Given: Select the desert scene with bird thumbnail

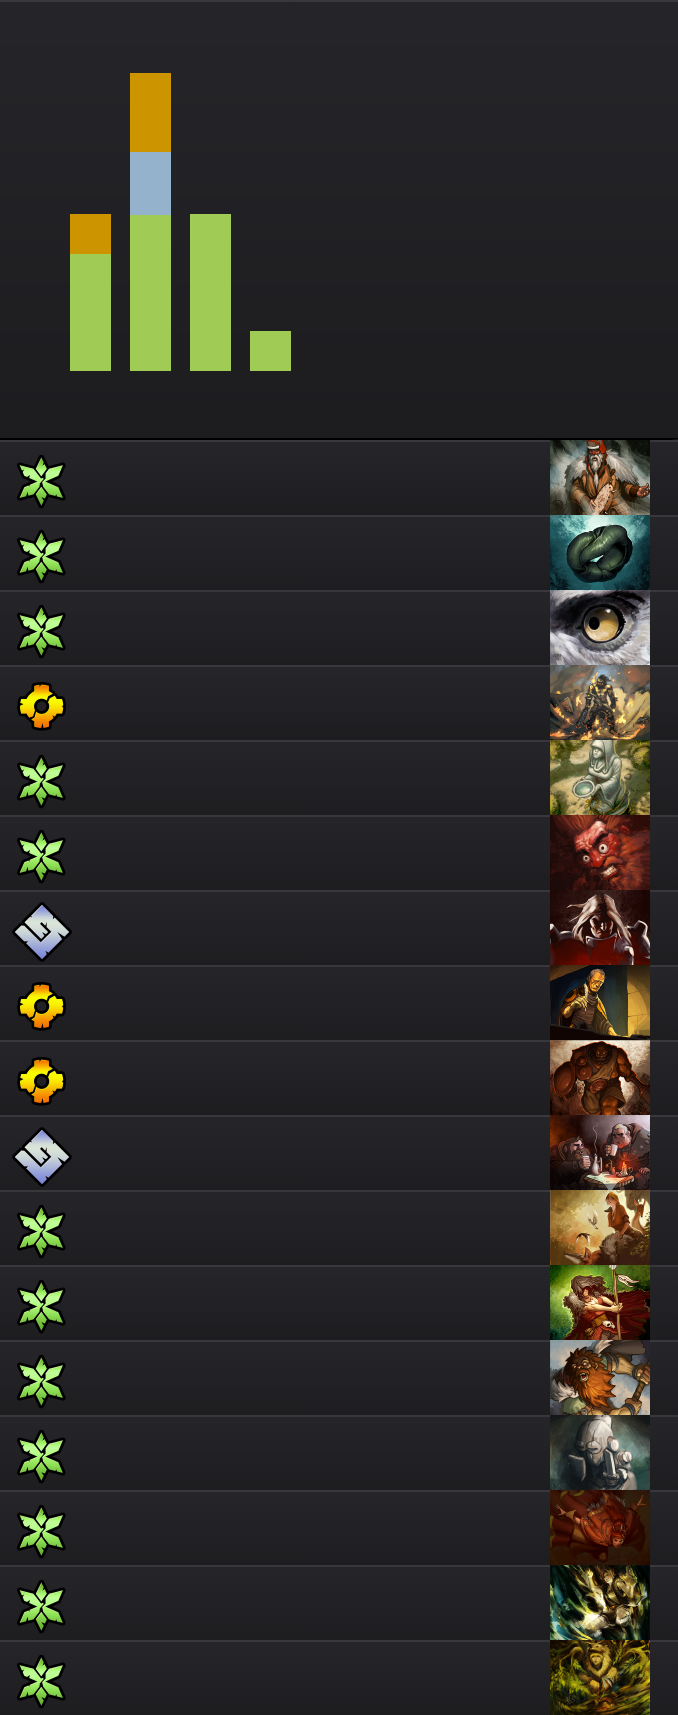Looking at the screenshot, I should (600, 1228).
